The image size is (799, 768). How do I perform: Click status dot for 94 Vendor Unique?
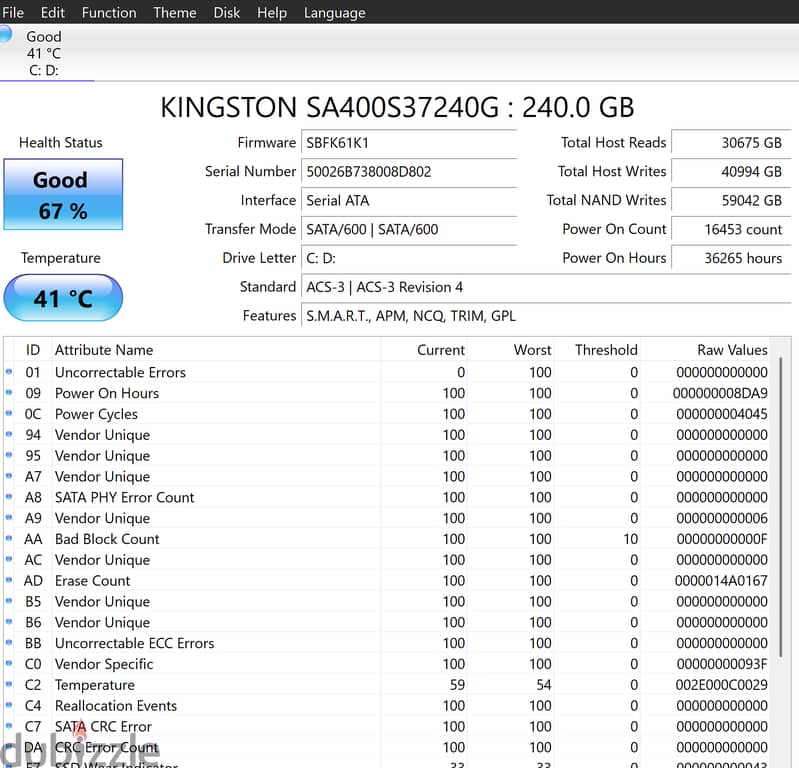pyautogui.click(x=9, y=434)
